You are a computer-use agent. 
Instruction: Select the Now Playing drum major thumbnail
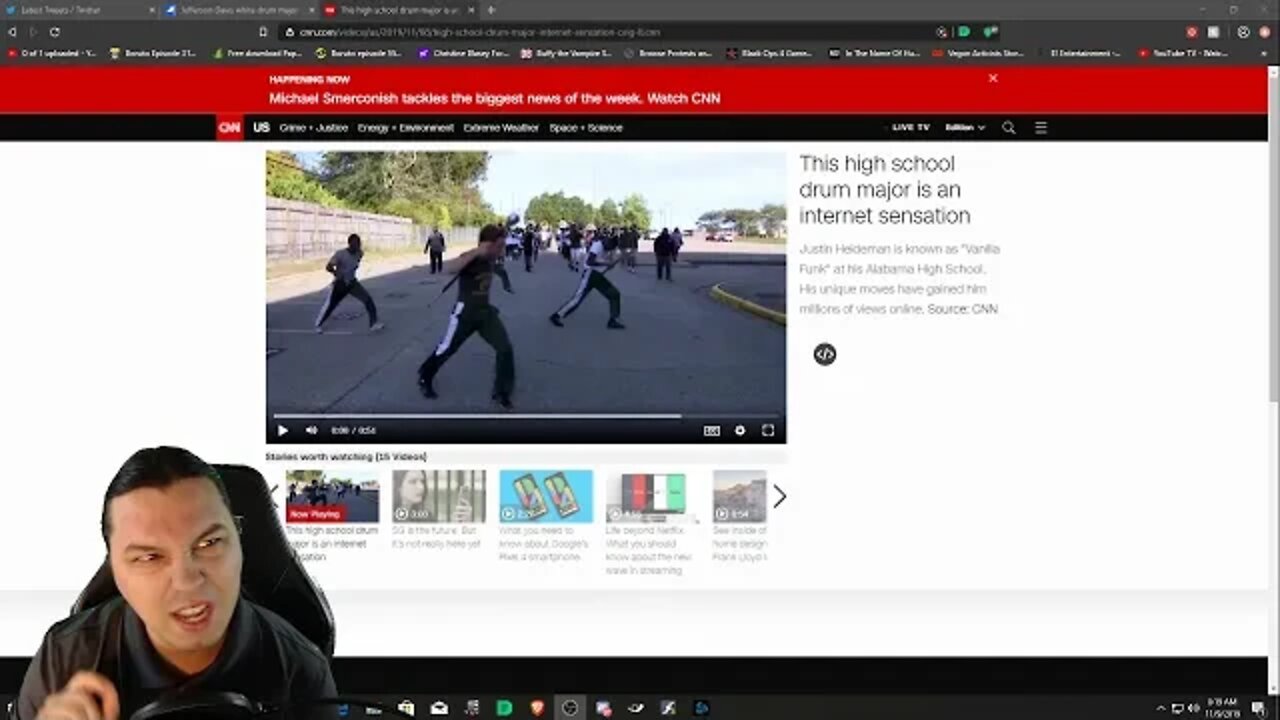[x=332, y=496]
